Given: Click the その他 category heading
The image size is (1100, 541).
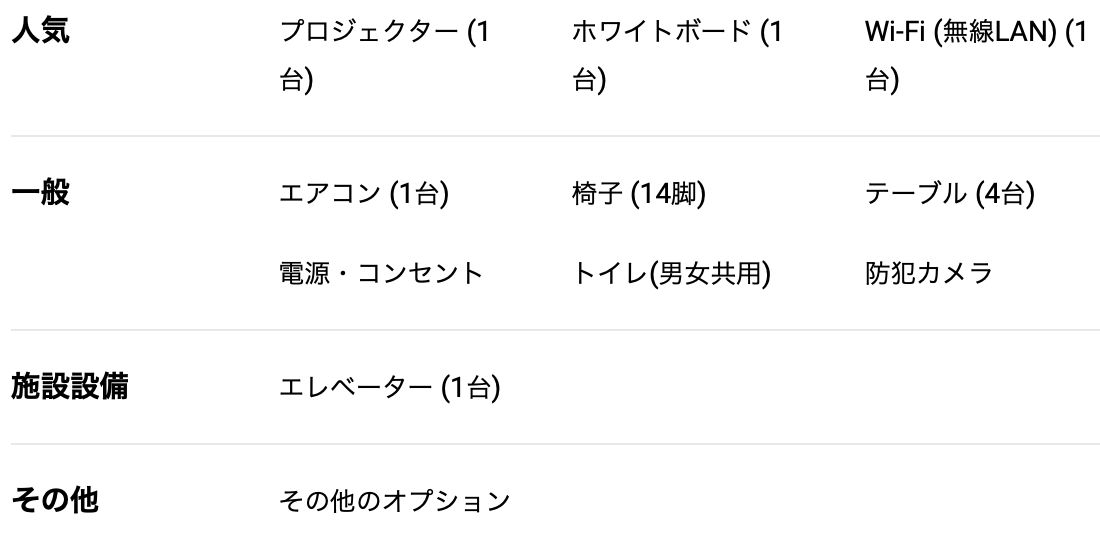Looking at the screenshot, I should (x=55, y=500).
